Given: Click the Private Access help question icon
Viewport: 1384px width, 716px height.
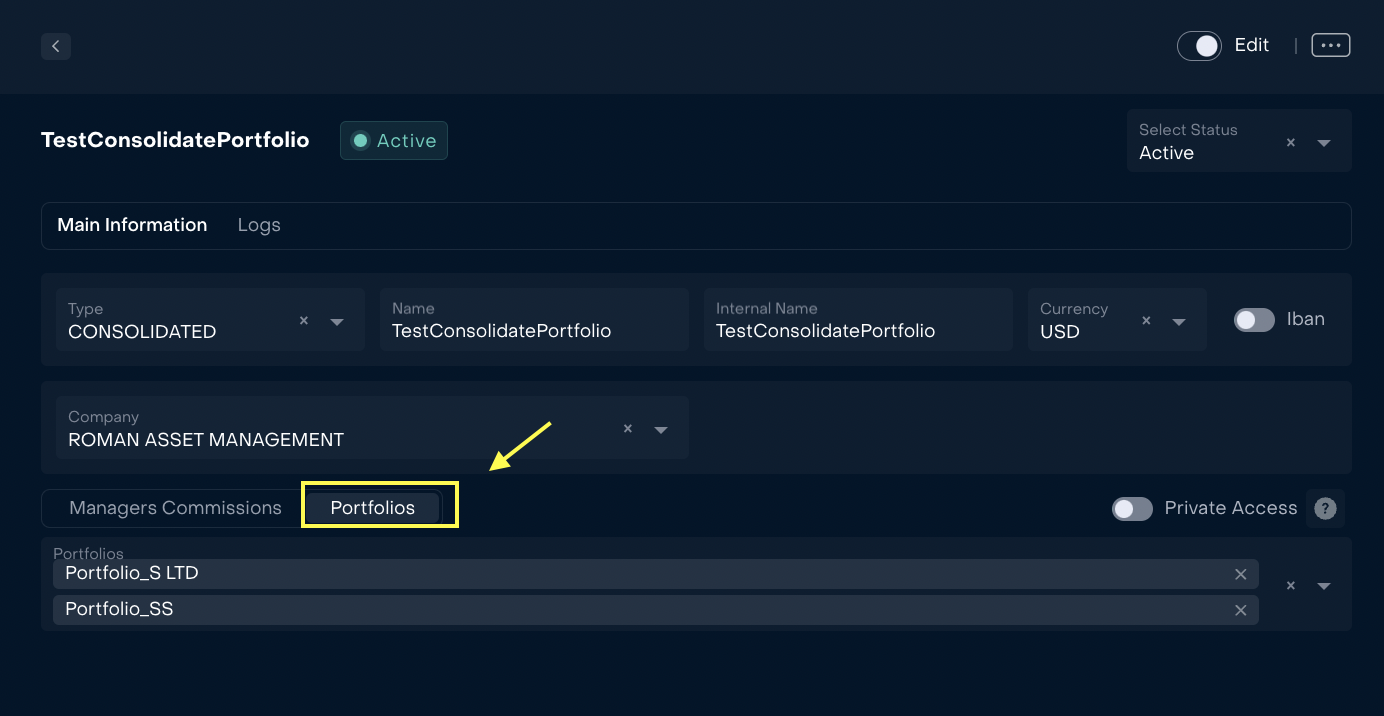Looking at the screenshot, I should pyautogui.click(x=1325, y=509).
